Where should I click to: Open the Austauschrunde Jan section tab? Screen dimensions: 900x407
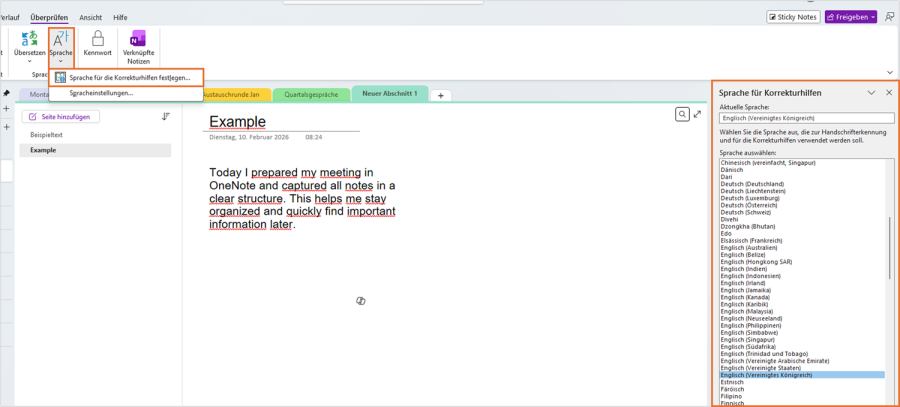[236, 95]
